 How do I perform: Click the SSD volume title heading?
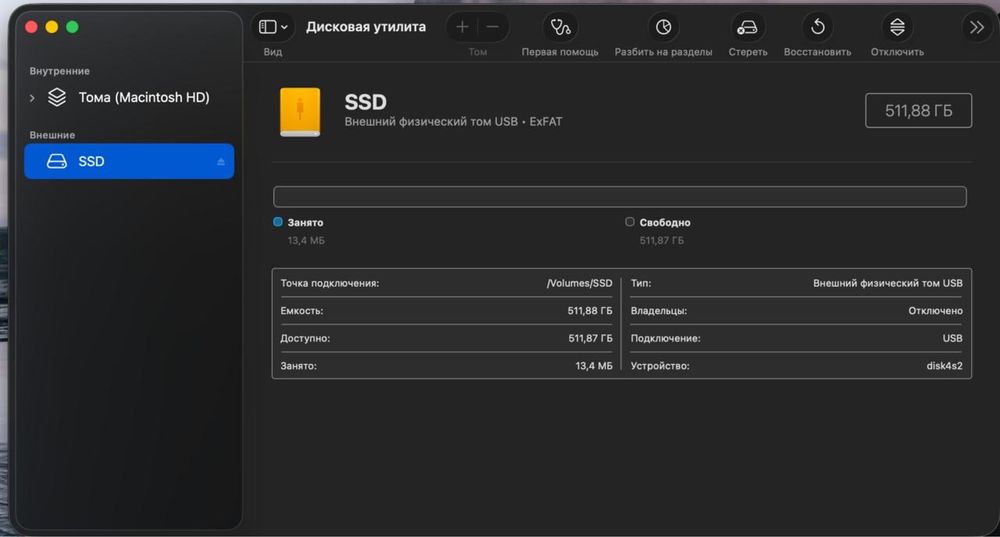(365, 102)
